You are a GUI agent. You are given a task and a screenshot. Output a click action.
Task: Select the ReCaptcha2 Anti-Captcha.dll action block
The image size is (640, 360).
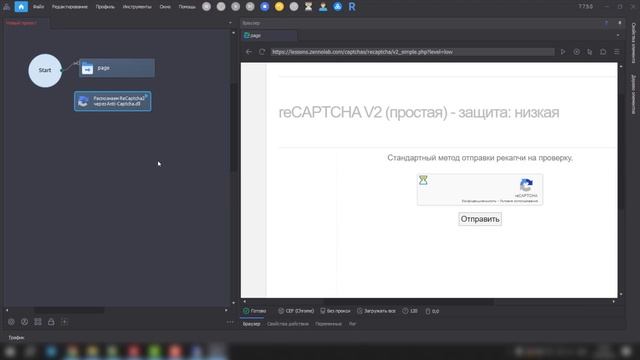pyautogui.click(x=113, y=101)
